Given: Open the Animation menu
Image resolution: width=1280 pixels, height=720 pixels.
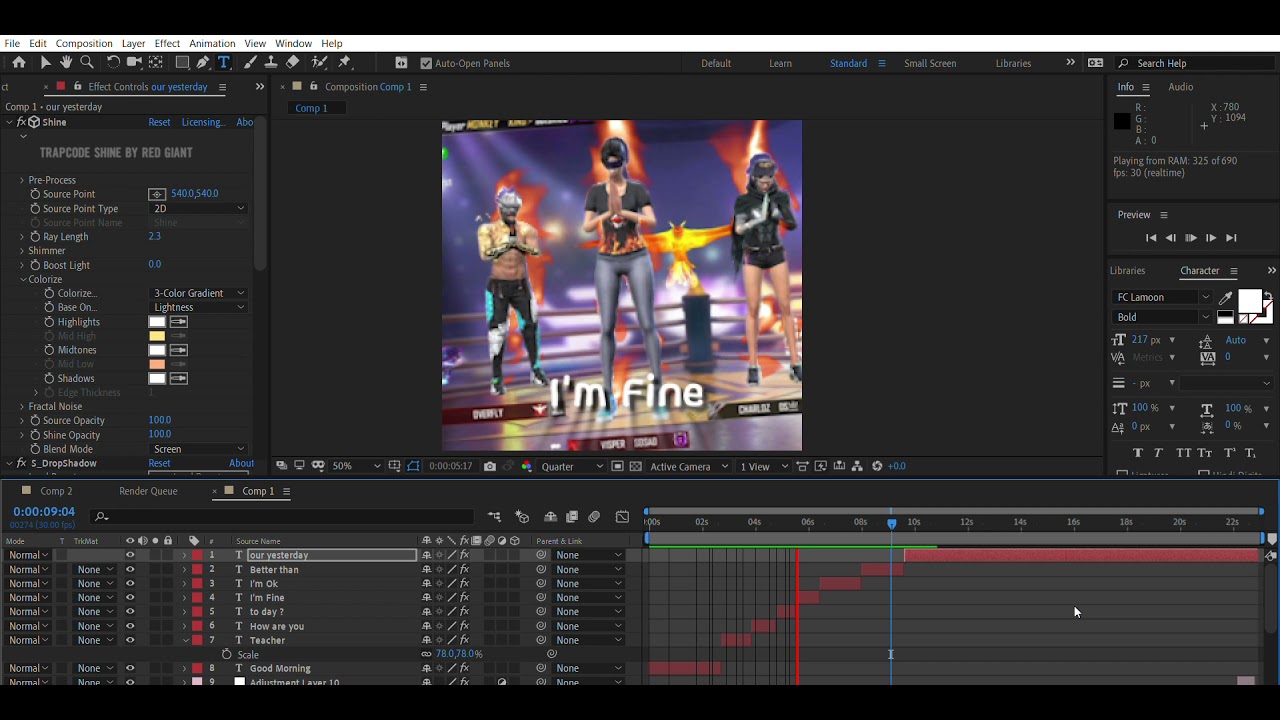Looking at the screenshot, I should pyautogui.click(x=212, y=43).
